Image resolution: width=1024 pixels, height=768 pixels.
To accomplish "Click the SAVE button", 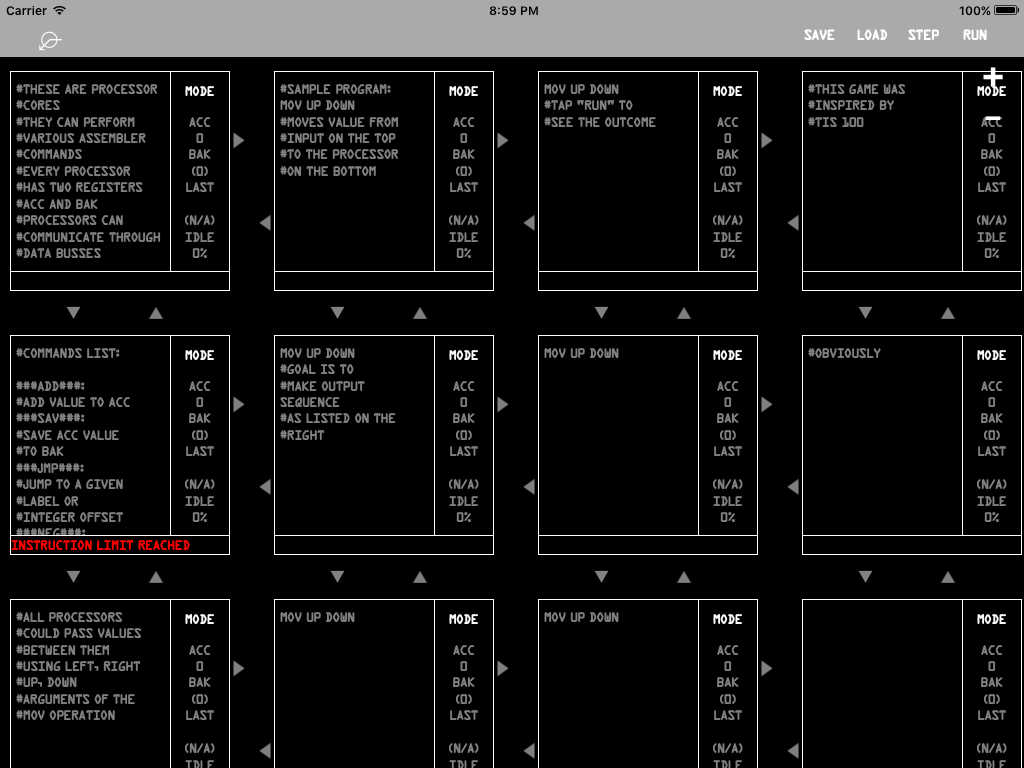I will tap(819, 35).
